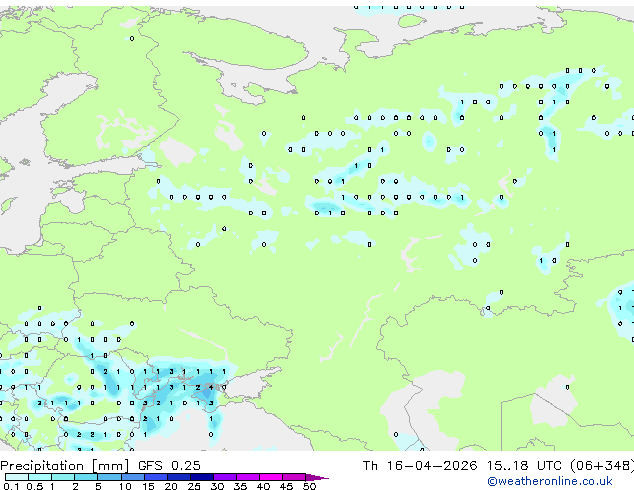The image size is (634, 490).
Task: Select the 40–45 mm legend color swatch
Action: (x=271, y=477)
